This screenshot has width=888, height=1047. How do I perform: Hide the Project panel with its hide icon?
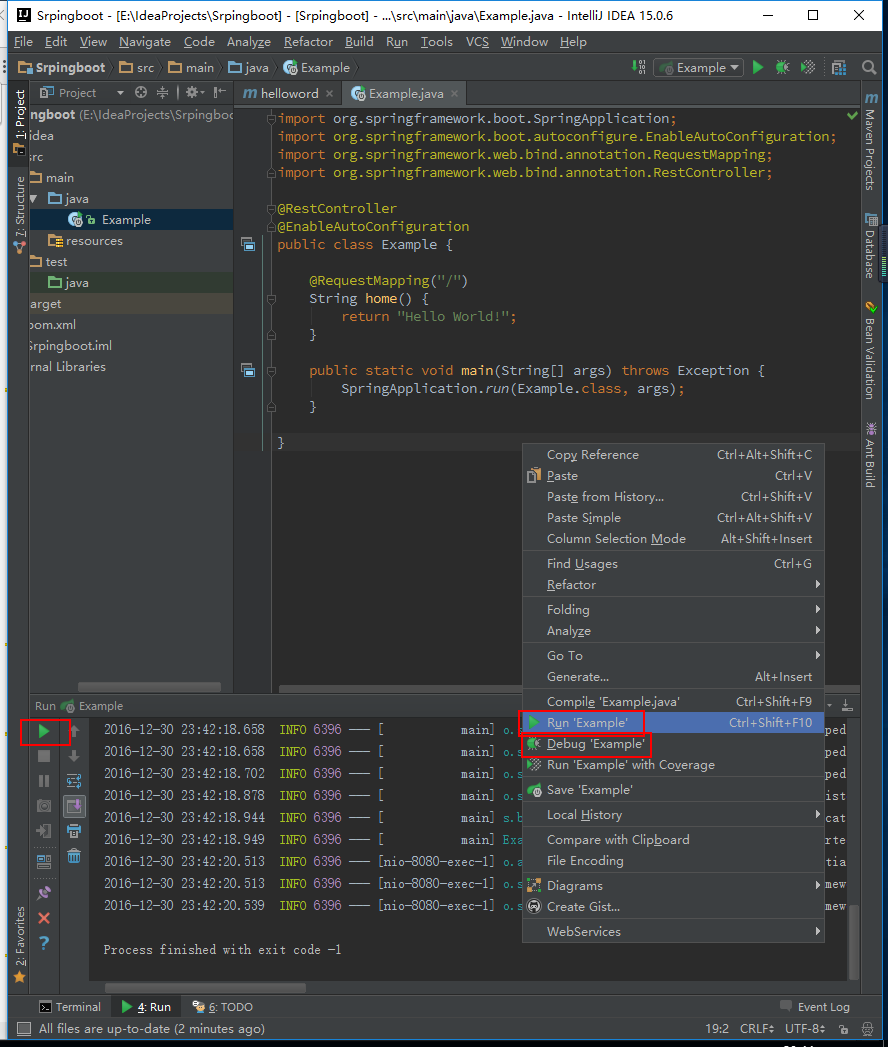pyautogui.click(x=219, y=92)
